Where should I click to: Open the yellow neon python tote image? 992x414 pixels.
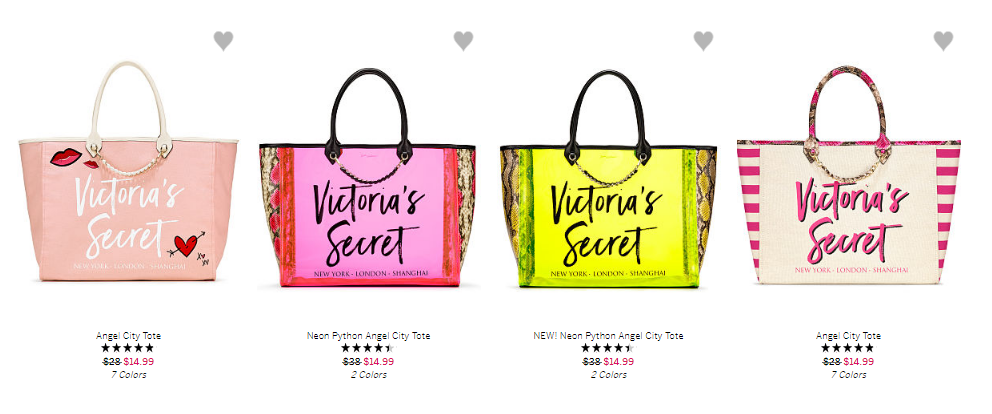(x=608, y=179)
